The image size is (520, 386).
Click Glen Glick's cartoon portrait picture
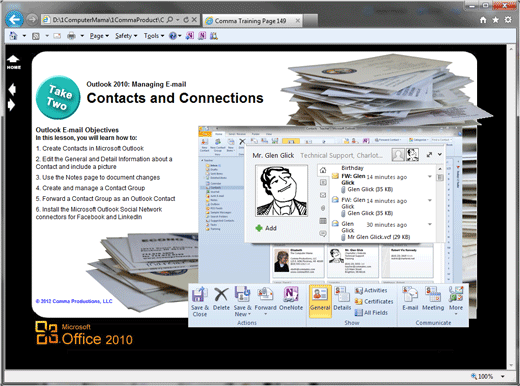click(x=281, y=191)
